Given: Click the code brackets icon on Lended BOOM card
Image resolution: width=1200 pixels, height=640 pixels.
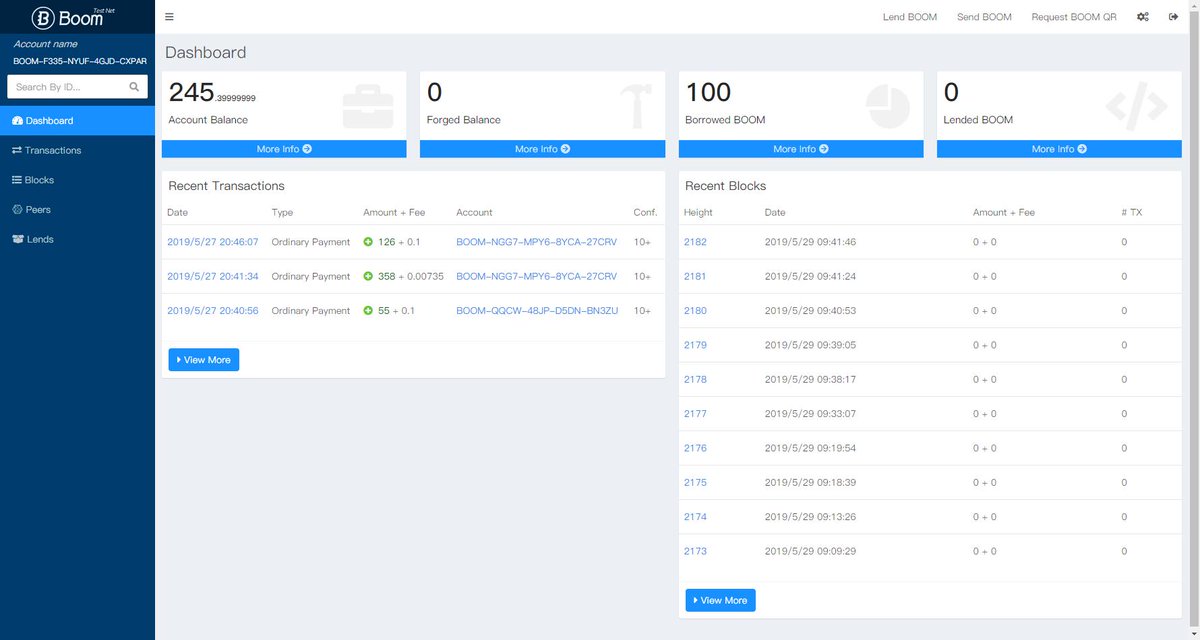Looking at the screenshot, I should [1136, 106].
